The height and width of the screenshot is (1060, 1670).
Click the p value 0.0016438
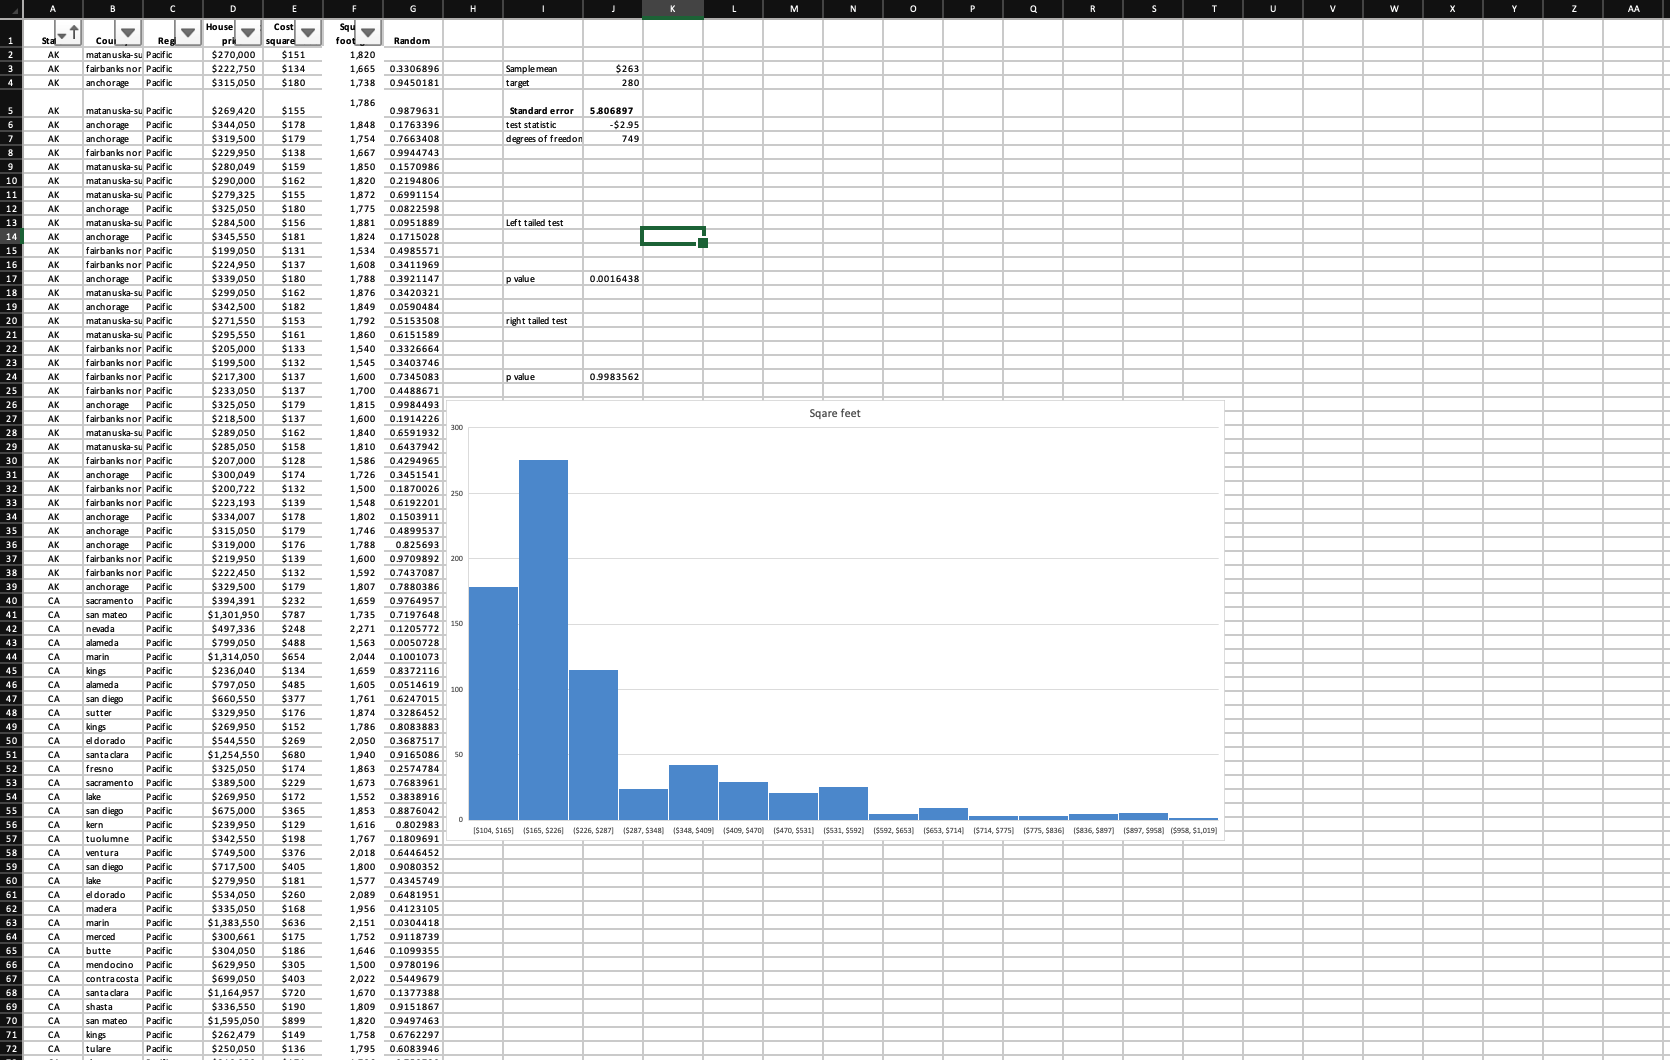(x=613, y=279)
